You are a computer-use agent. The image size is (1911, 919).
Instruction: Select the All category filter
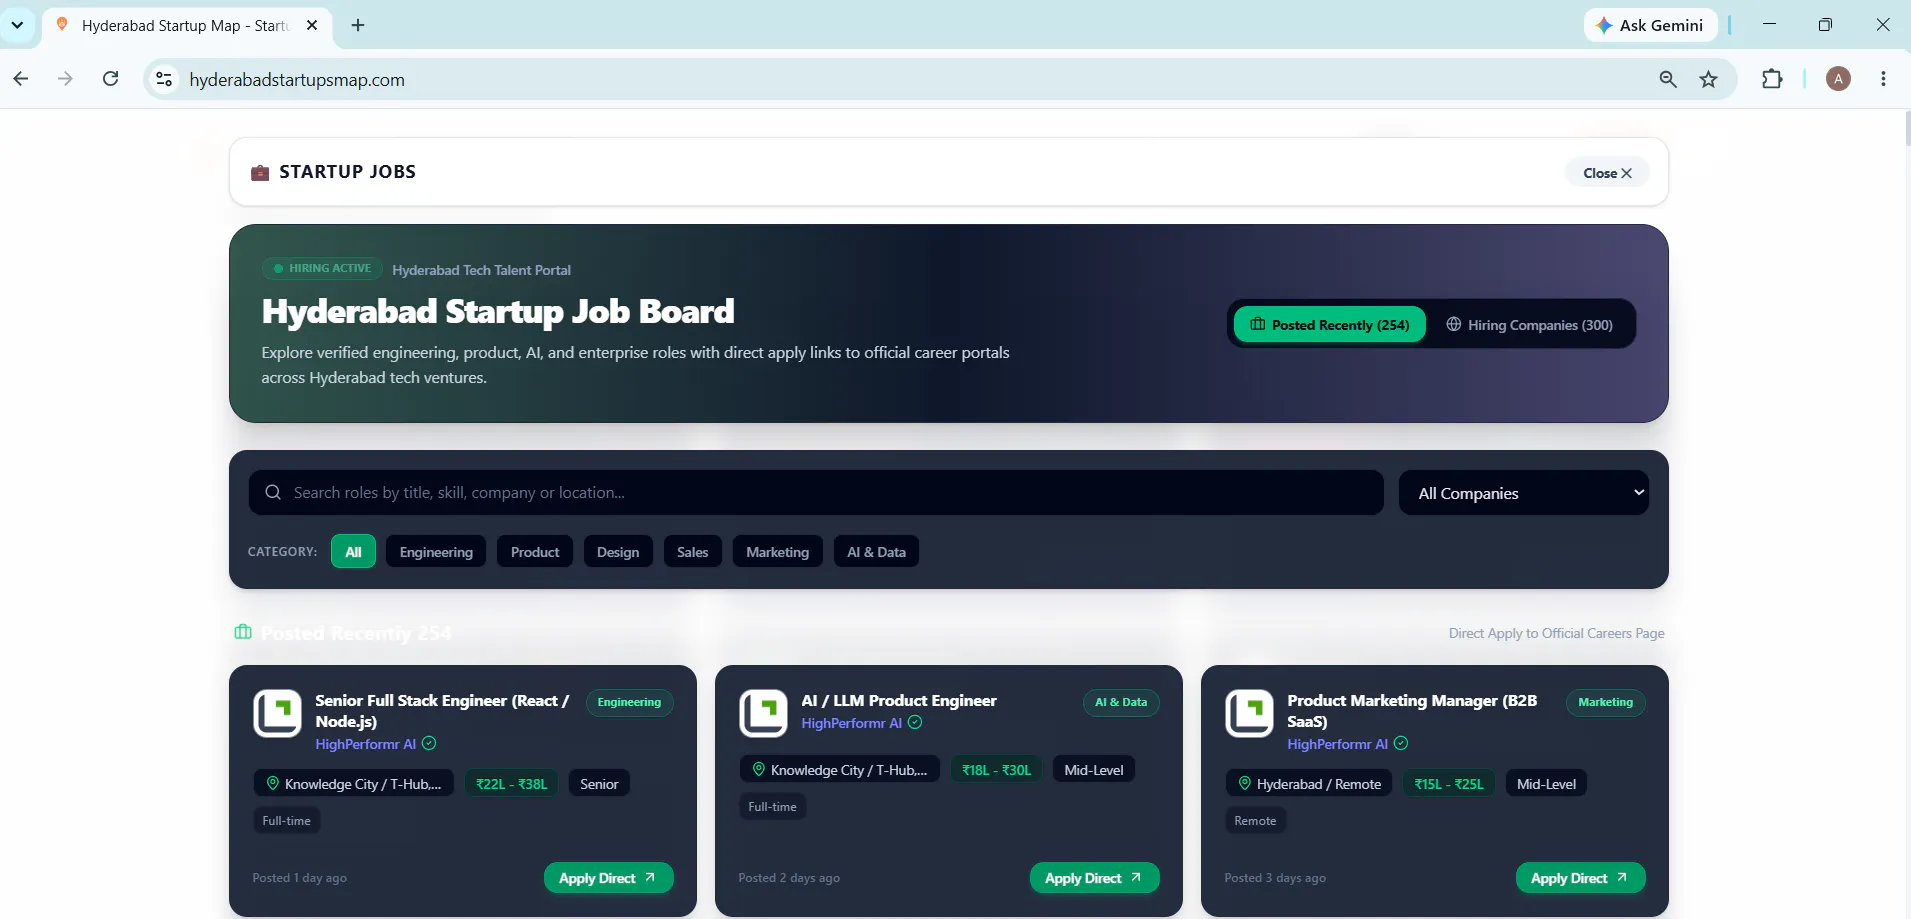[353, 552]
